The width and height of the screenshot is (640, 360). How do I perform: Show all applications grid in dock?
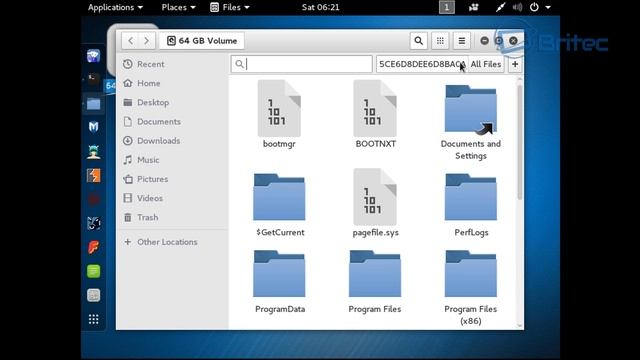(93, 319)
